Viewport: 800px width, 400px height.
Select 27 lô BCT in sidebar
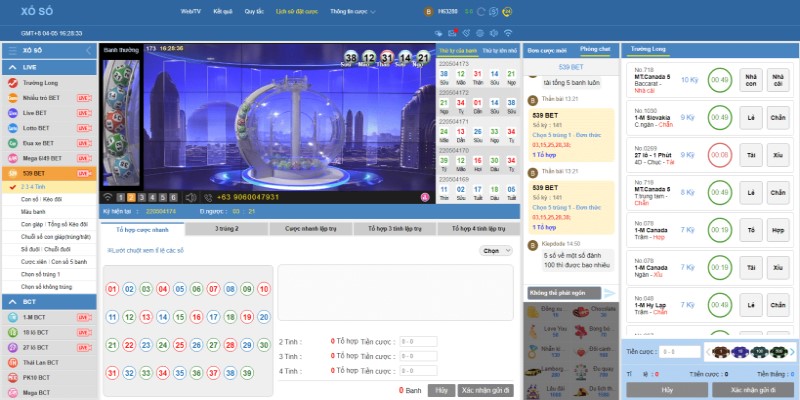(x=49, y=347)
